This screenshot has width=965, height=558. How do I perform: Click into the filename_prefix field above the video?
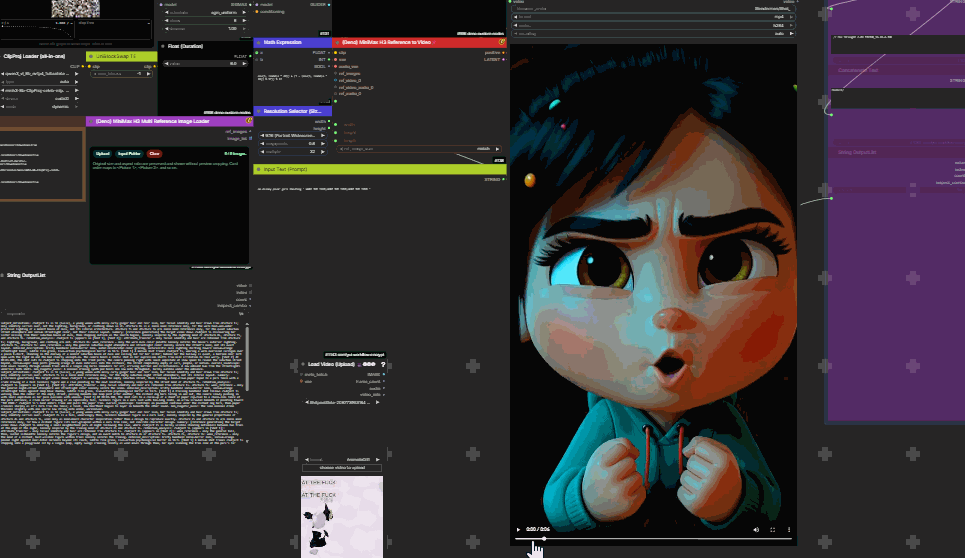(x=654, y=9)
